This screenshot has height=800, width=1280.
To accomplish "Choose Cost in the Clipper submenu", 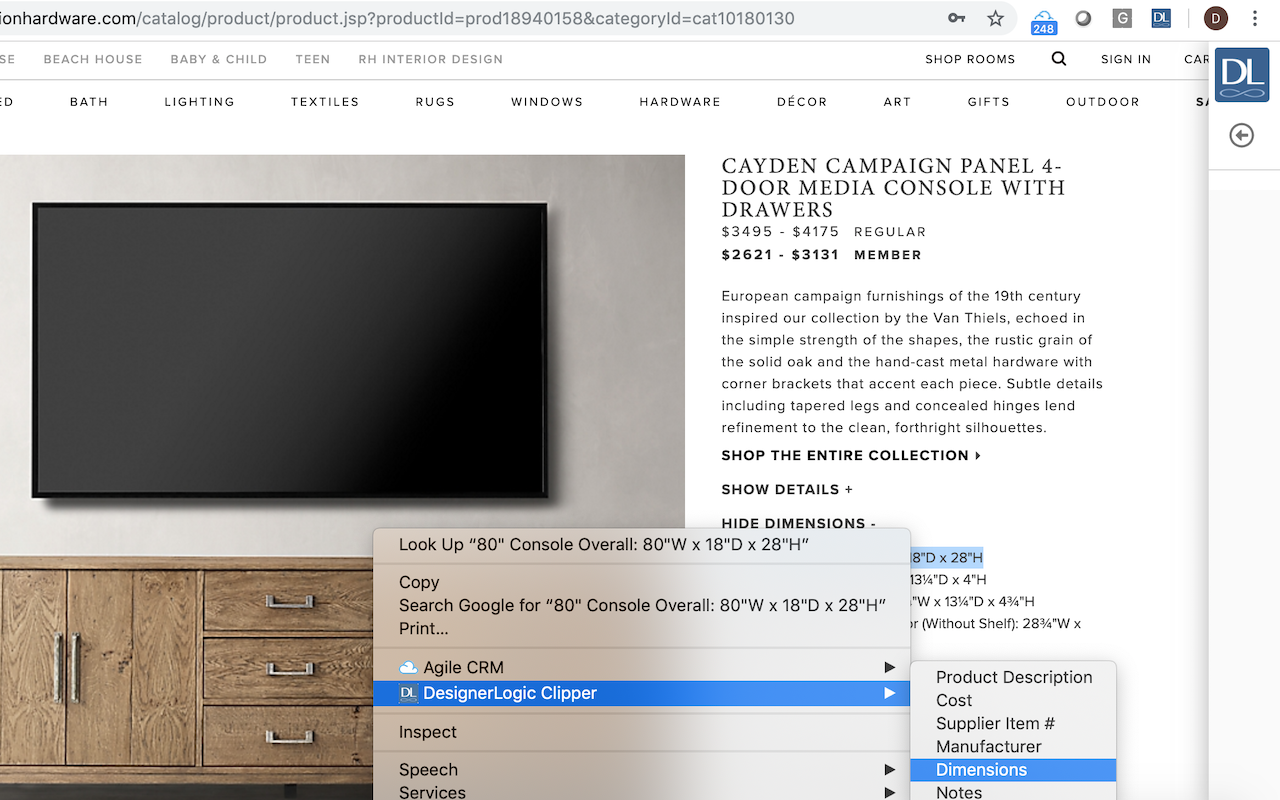I will [x=1013, y=700].
